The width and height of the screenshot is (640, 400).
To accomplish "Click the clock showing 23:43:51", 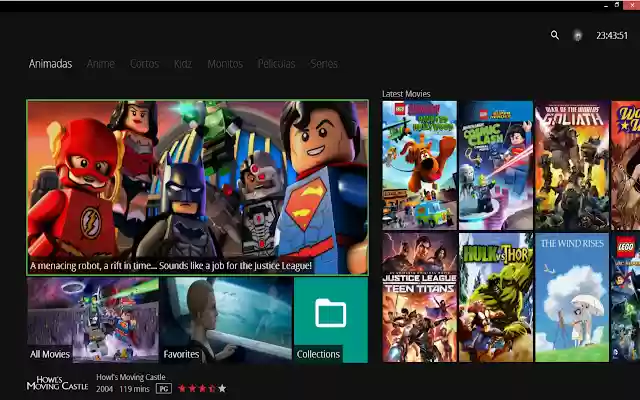I will [612, 36].
